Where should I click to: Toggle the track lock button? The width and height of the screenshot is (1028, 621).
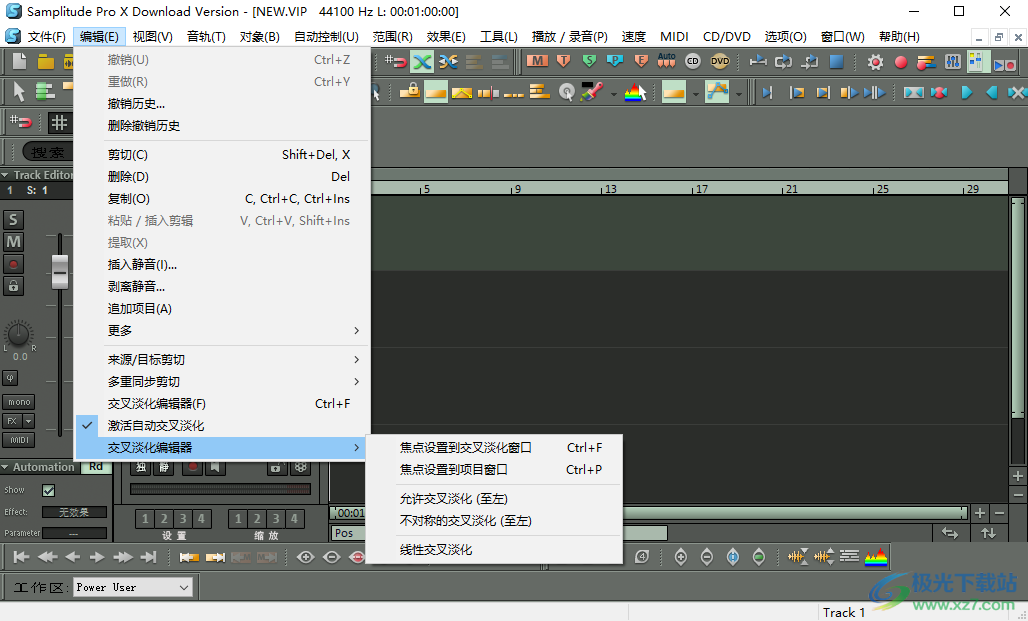(13, 286)
